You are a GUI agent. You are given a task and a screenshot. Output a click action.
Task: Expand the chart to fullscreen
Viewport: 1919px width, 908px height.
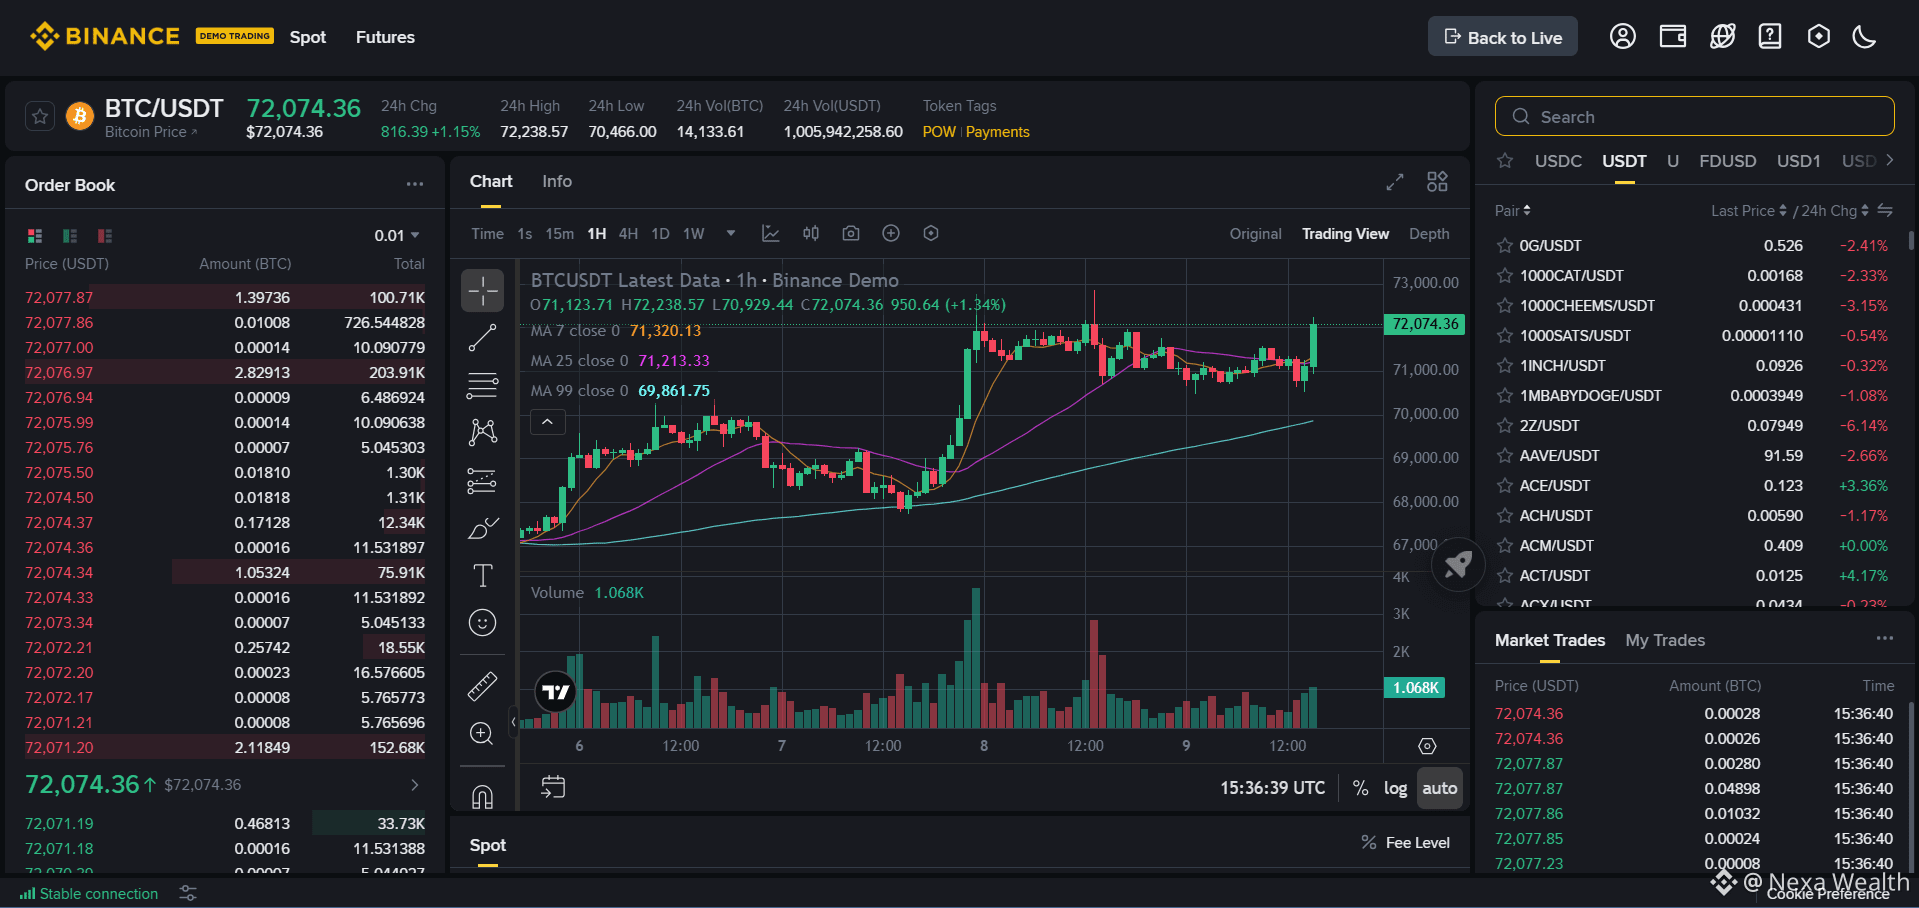click(x=1395, y=182)
